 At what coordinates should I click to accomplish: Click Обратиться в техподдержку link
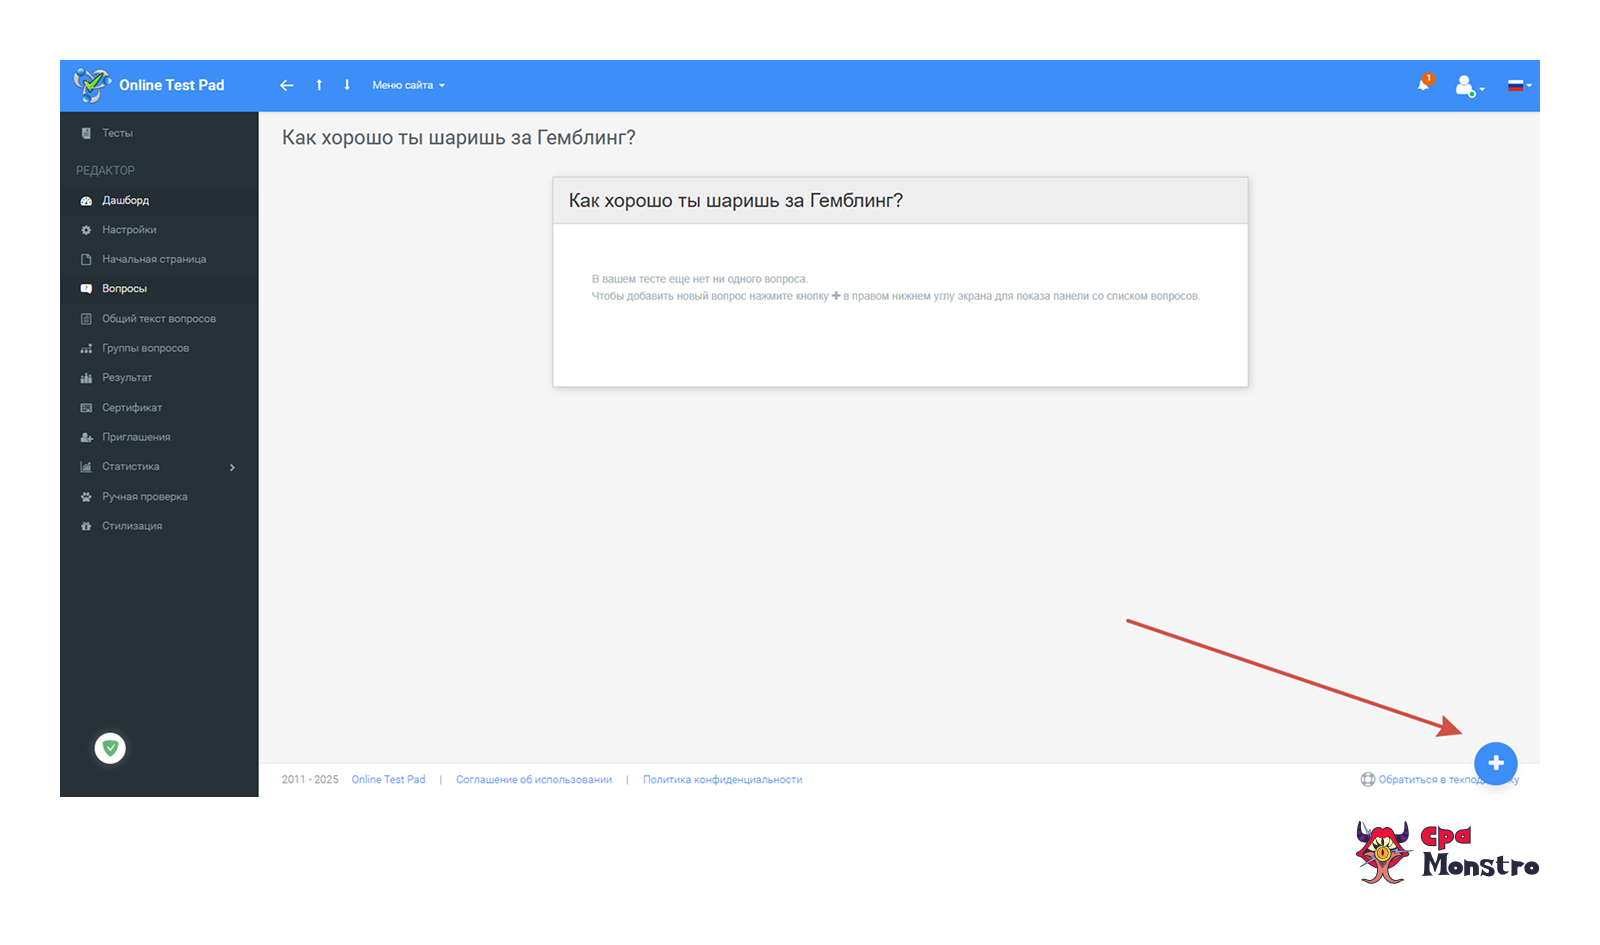[x=1439, y=780]
